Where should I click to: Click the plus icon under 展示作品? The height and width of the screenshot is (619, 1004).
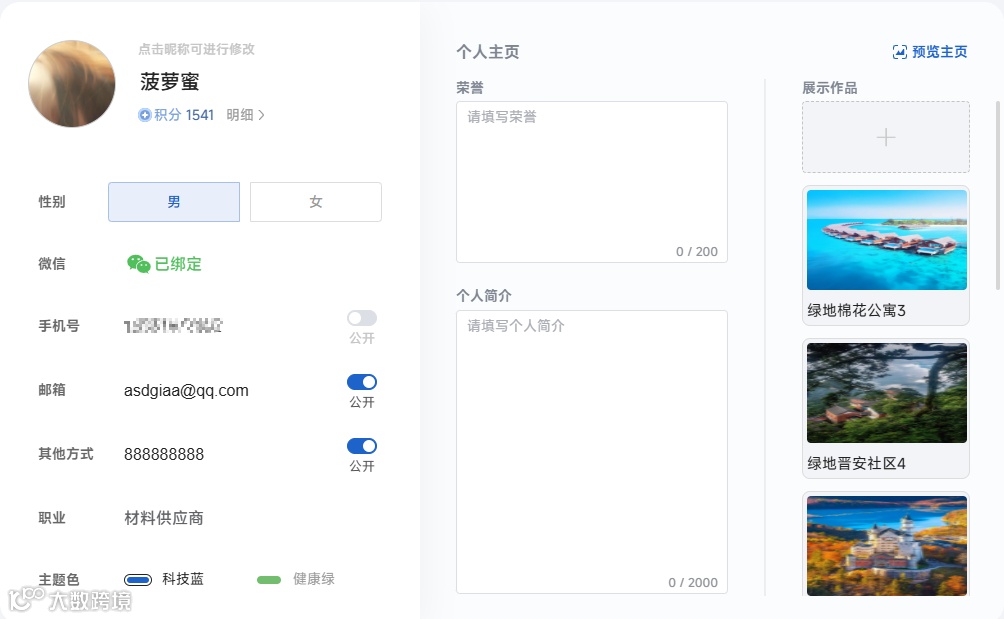tap(885, 136)
